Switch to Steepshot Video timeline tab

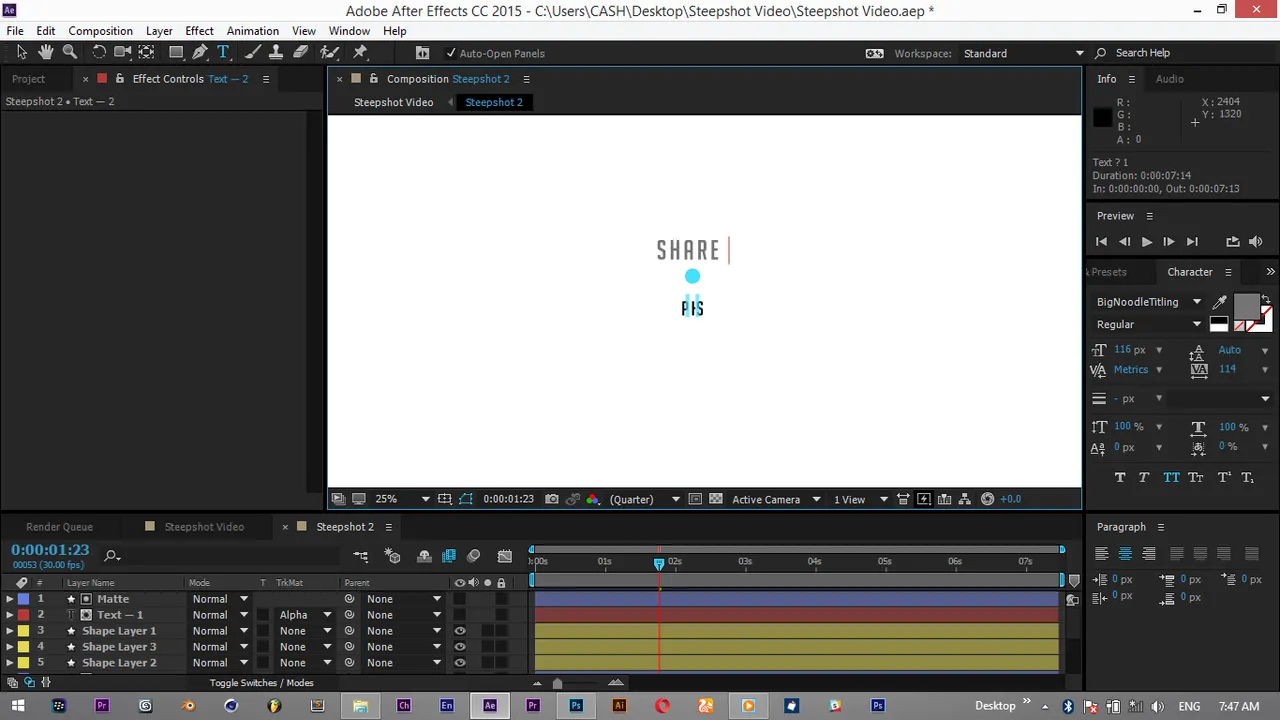tap(204, 527)
